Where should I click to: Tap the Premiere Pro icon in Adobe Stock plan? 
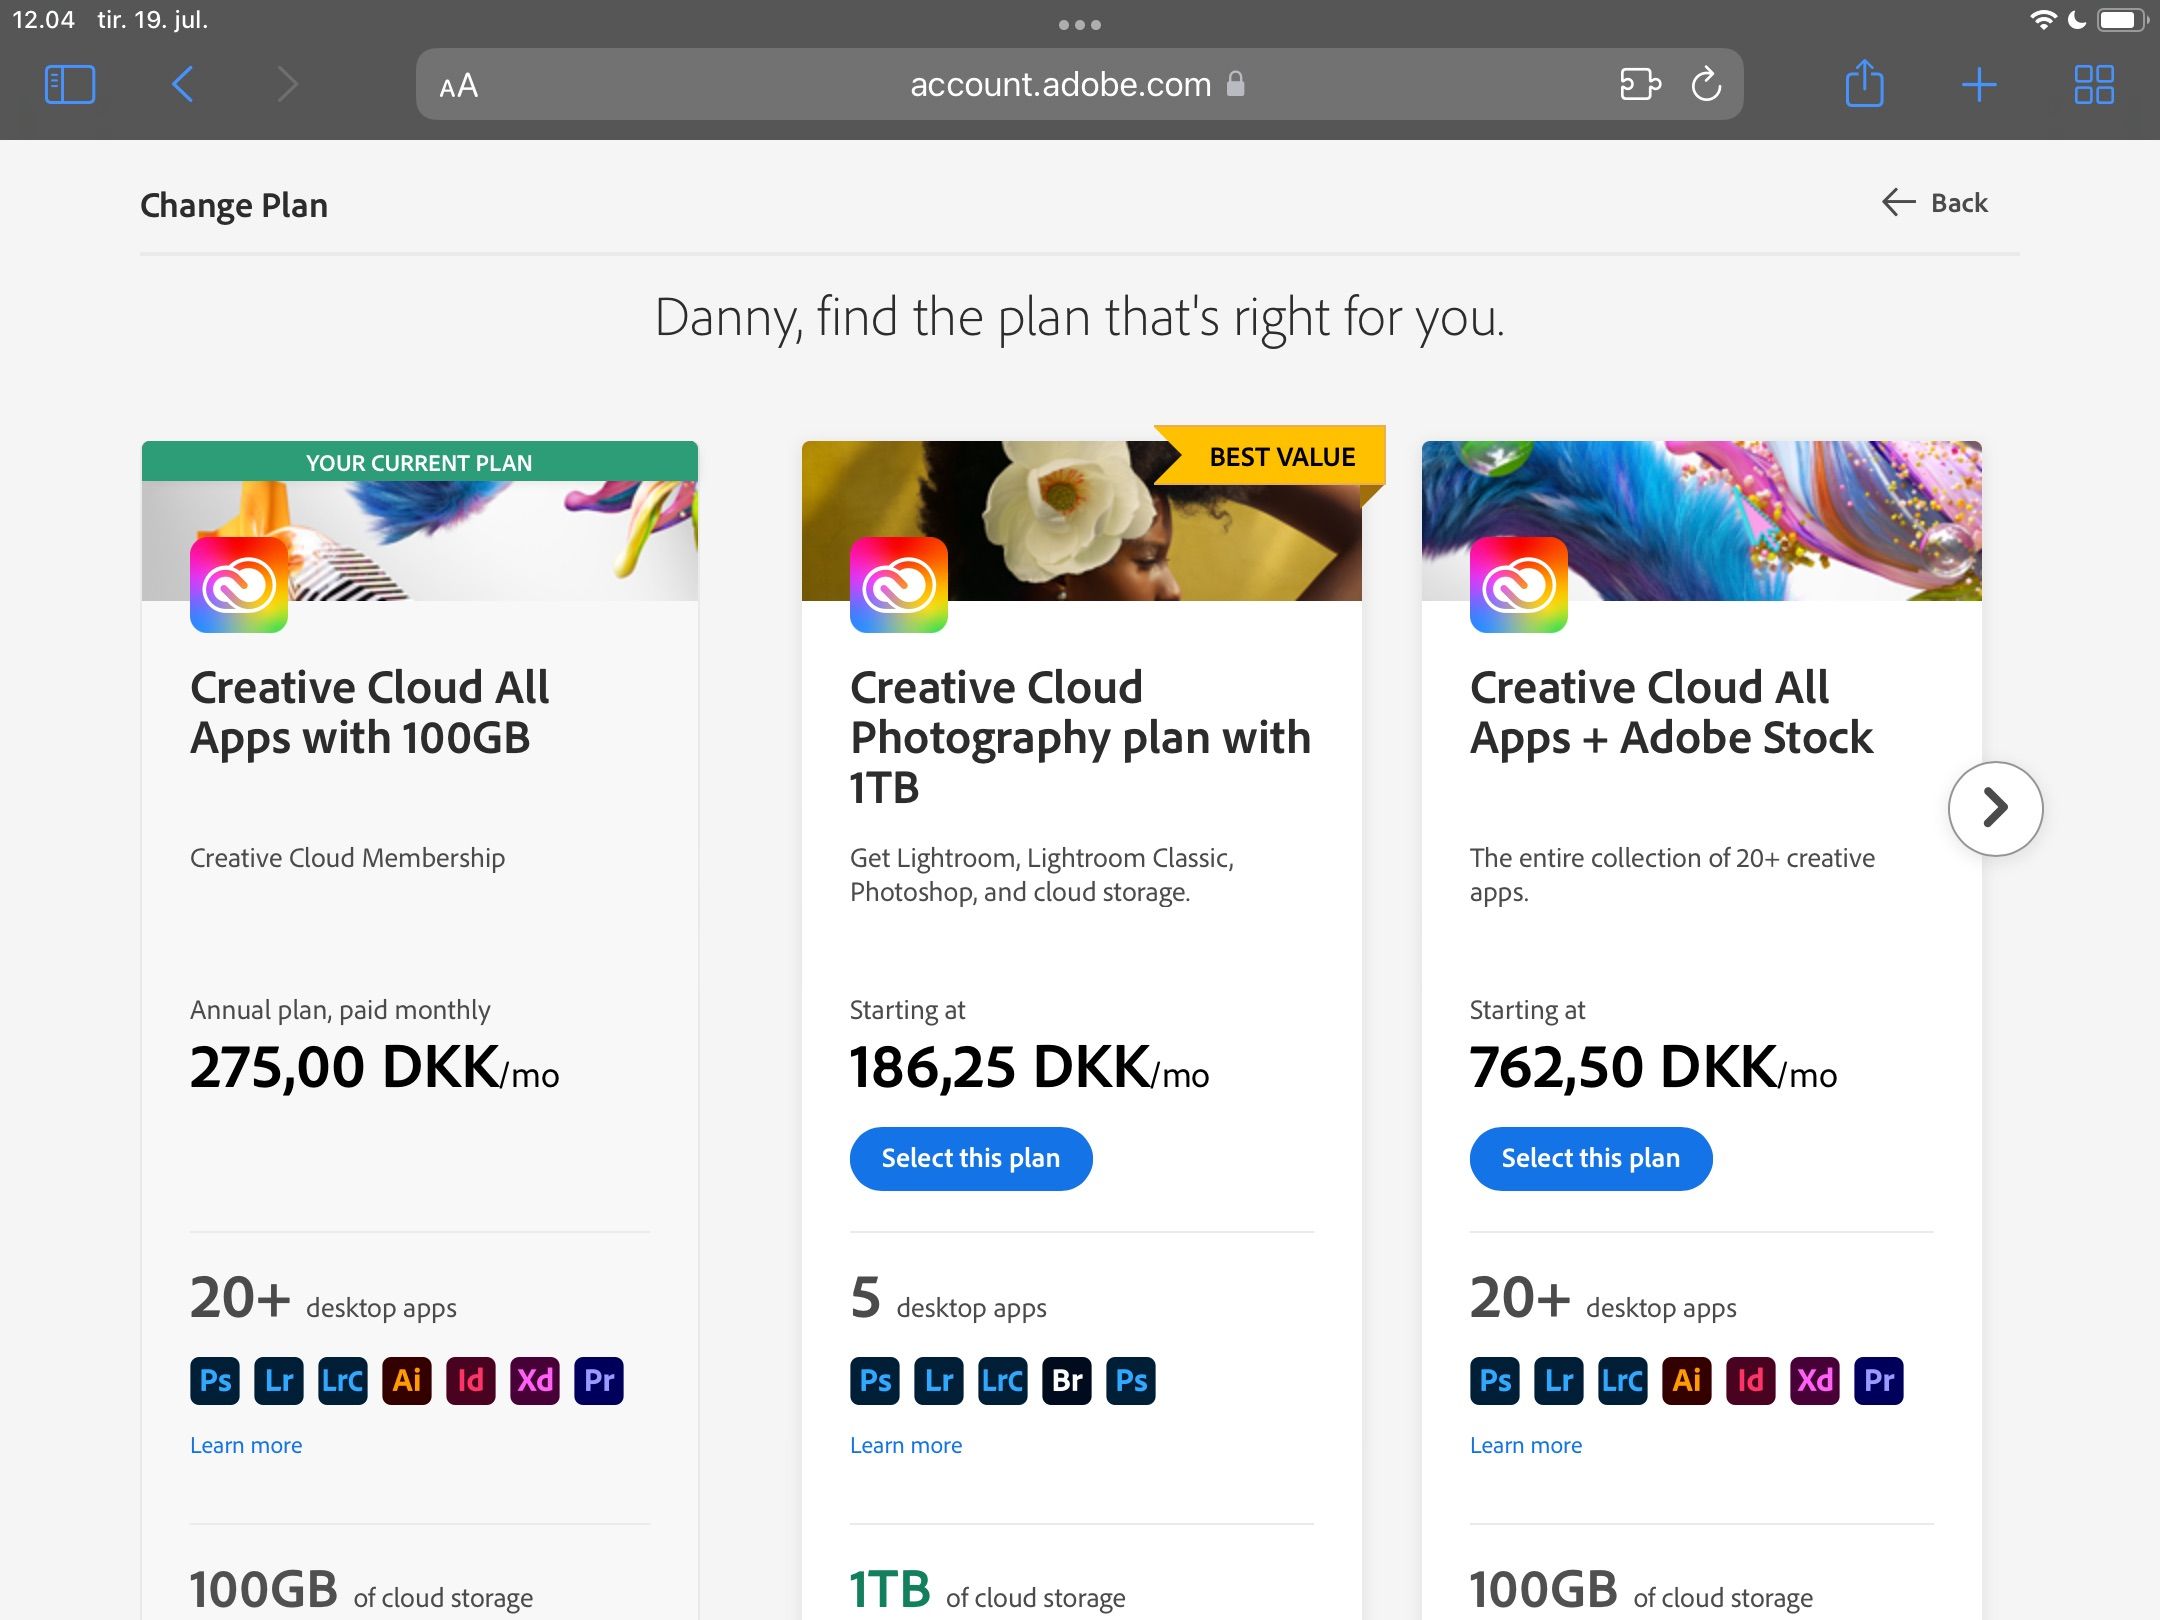point(1879,1381)
